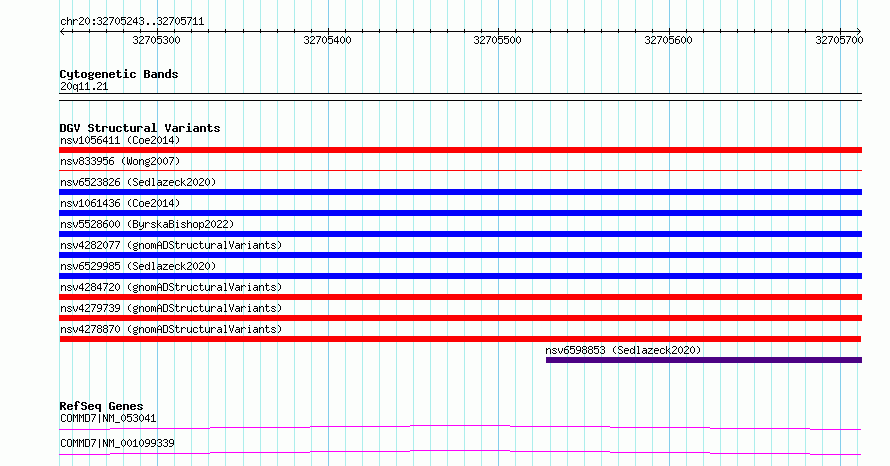This screenshot has height=466, width=890.
Task: Click the 20q11.21 band label
Action: point(84,86)
